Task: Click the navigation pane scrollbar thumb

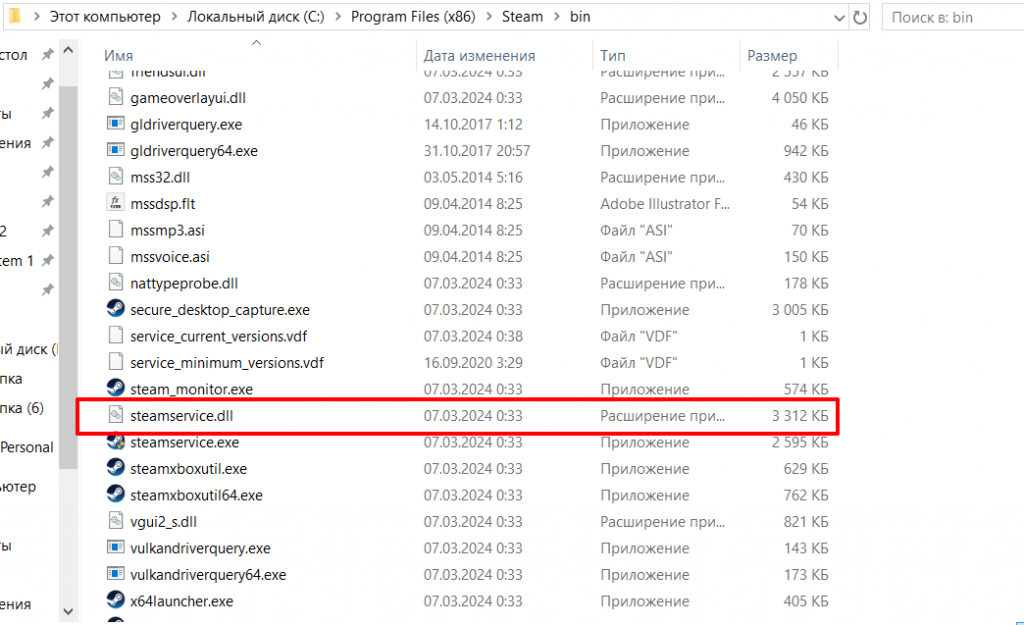Action: (68, 277)
